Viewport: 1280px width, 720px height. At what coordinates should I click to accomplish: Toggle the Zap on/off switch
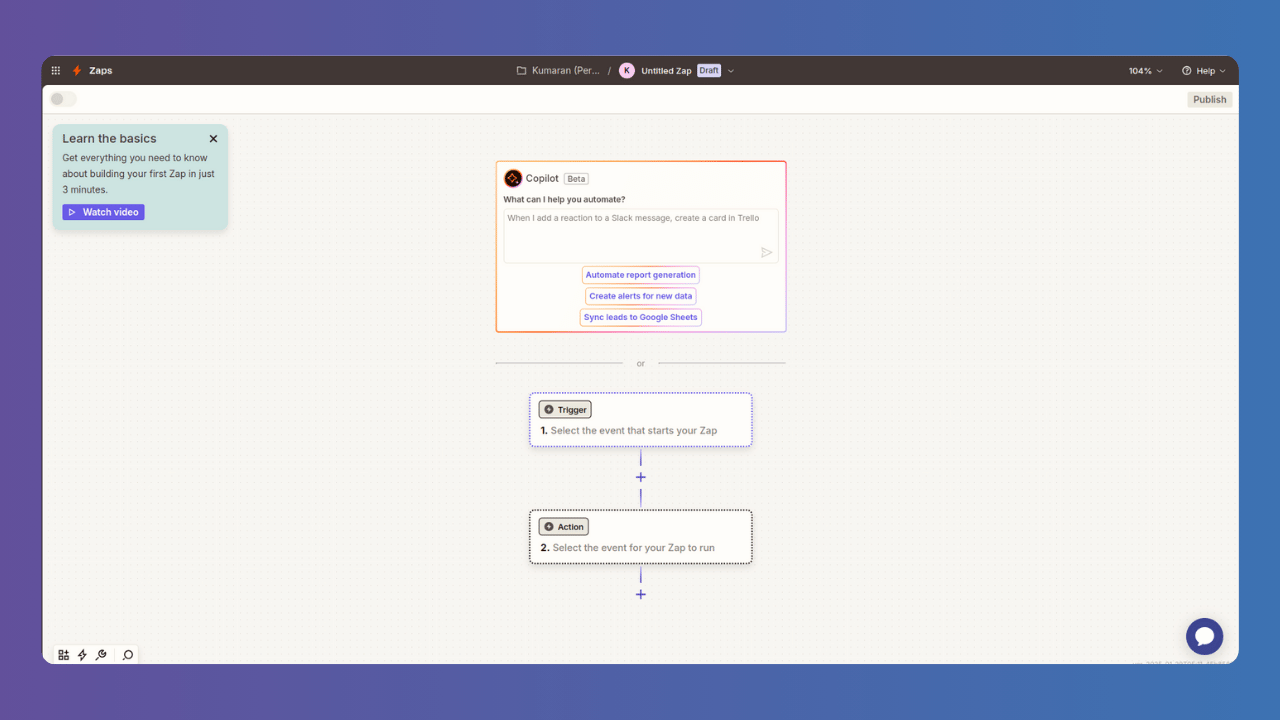(x=63, y=99)
